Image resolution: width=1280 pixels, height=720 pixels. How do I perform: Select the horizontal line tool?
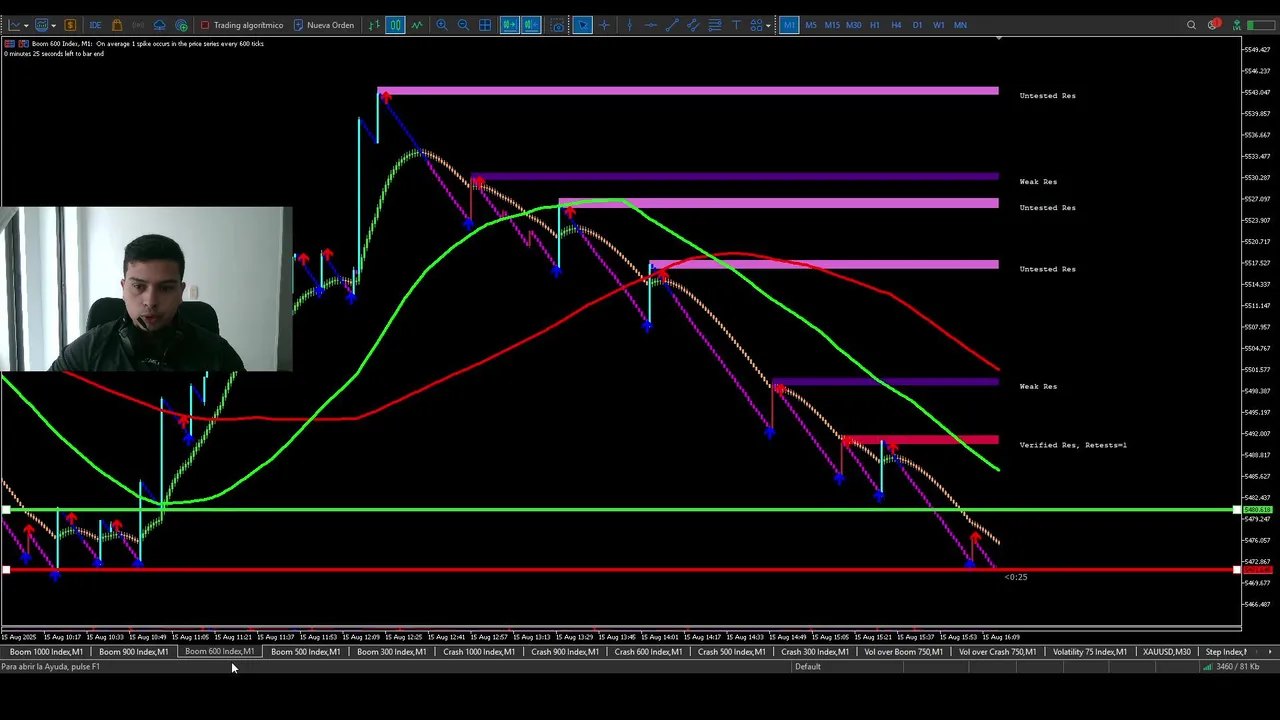point(650,25)
